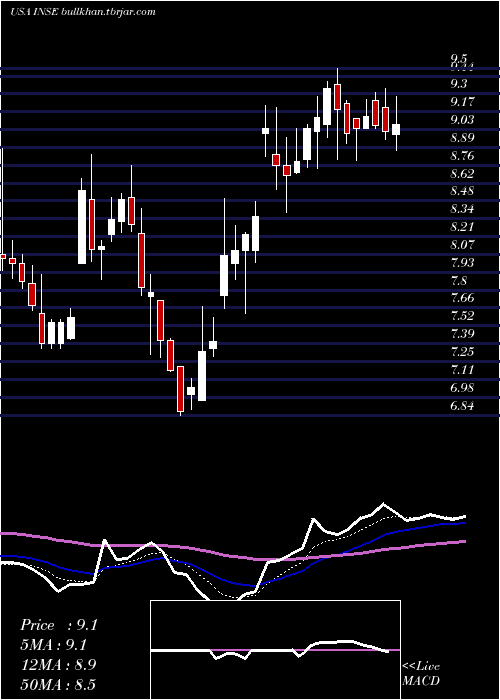500x700 pixels.
Task: Click the 8.34 price axis label
Action: [462, 209]
